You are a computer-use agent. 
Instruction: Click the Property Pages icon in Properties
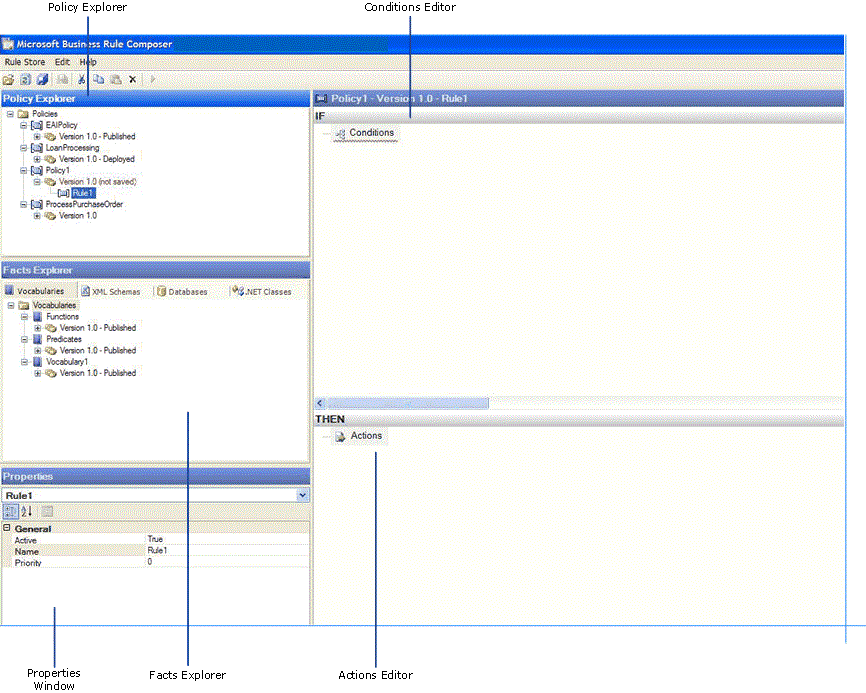pyautogui.click(x=47, y=511)
